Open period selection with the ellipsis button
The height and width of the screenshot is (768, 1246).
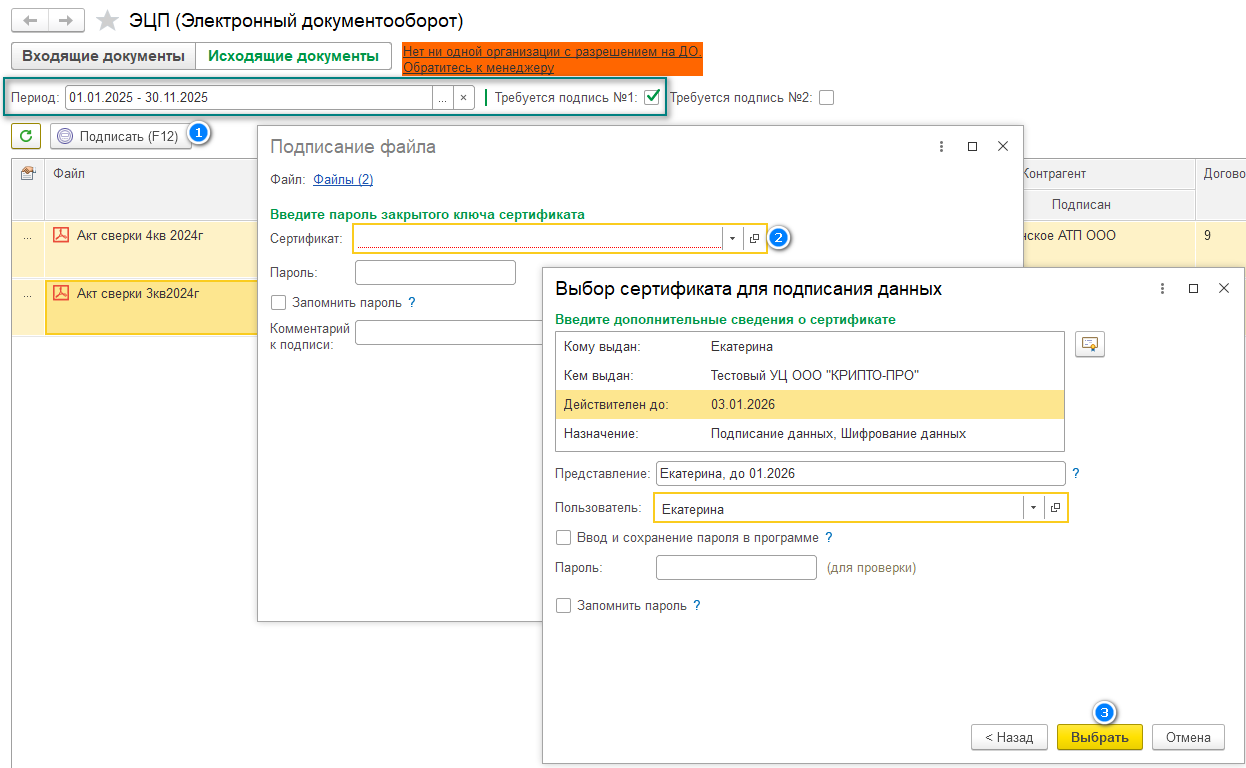coord(442,98)
